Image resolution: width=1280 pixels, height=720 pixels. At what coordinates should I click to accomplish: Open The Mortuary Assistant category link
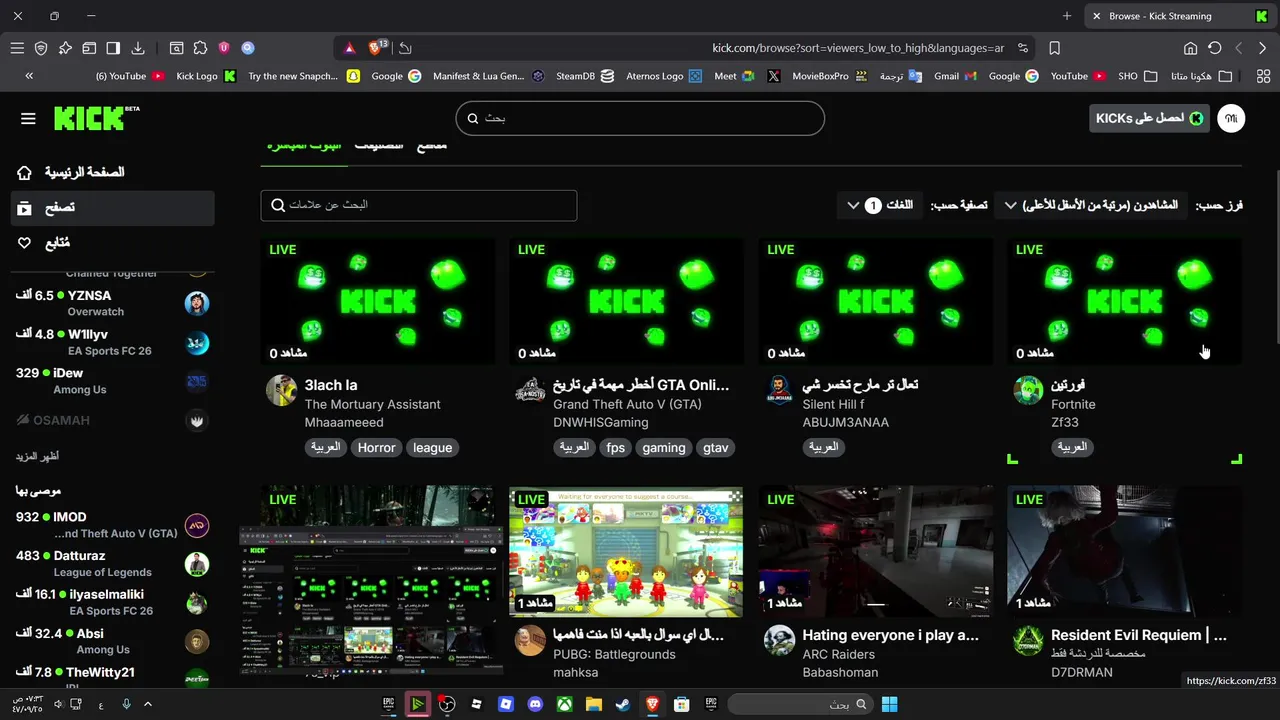point(372,404)
